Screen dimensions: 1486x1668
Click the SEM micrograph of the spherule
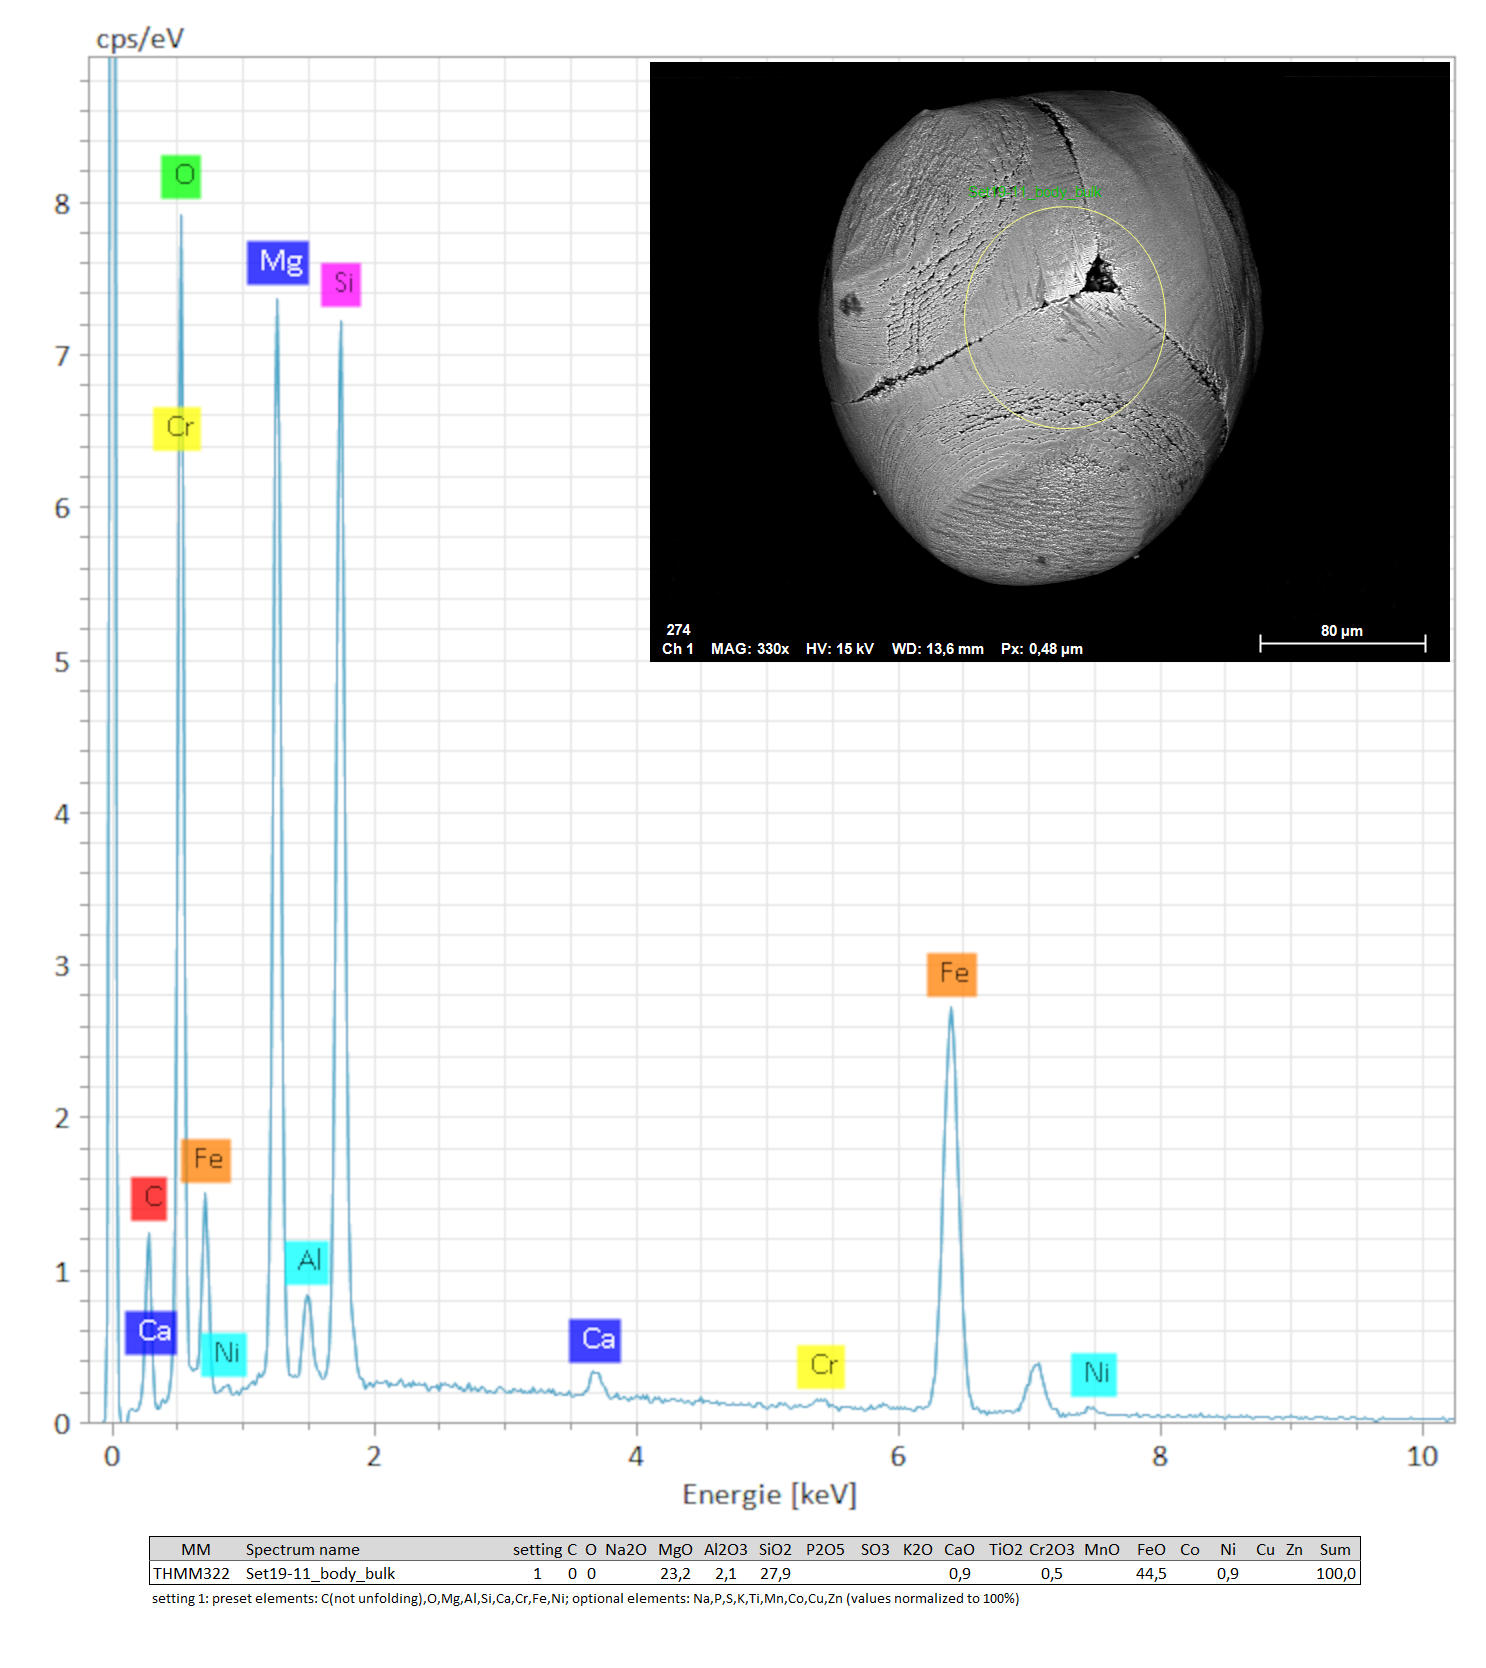click(x=1040, y=340)
